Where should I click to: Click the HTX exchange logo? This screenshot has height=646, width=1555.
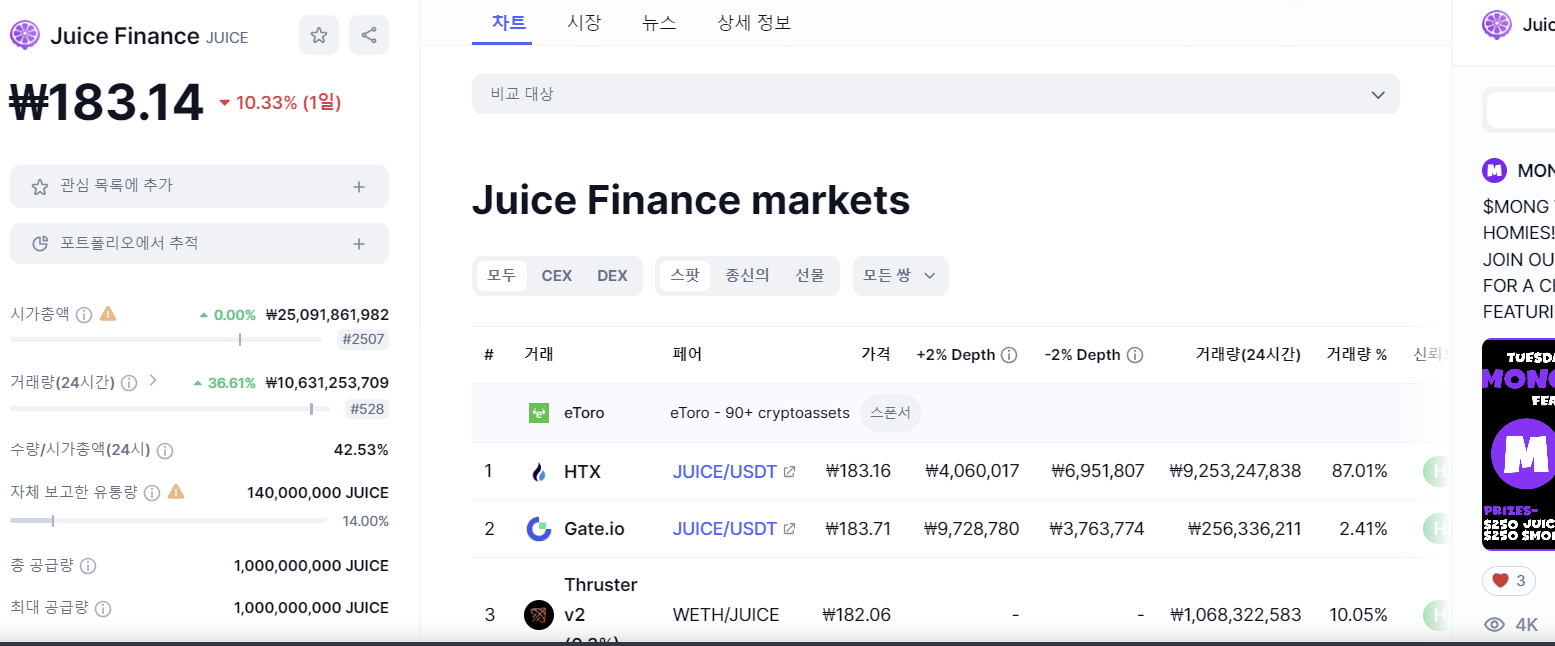point(538,472)
